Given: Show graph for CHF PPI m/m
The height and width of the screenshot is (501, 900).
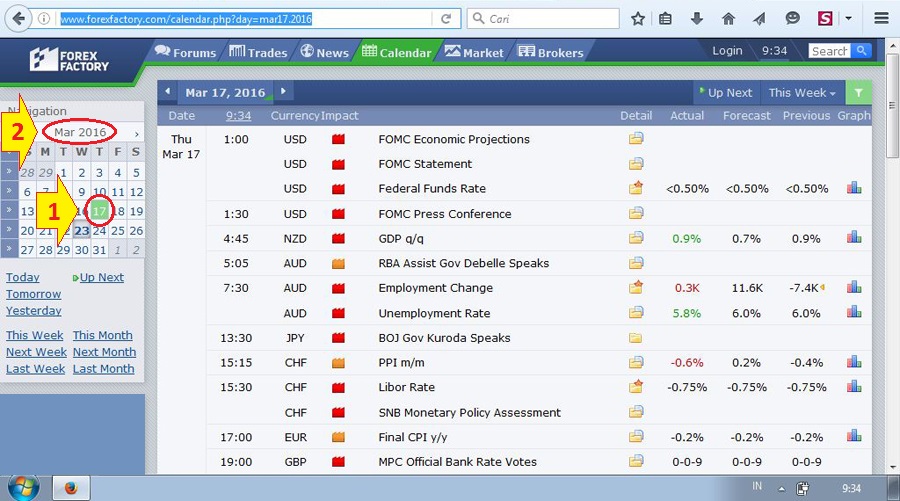Looking at the screenshot, I should click(854, 362).
